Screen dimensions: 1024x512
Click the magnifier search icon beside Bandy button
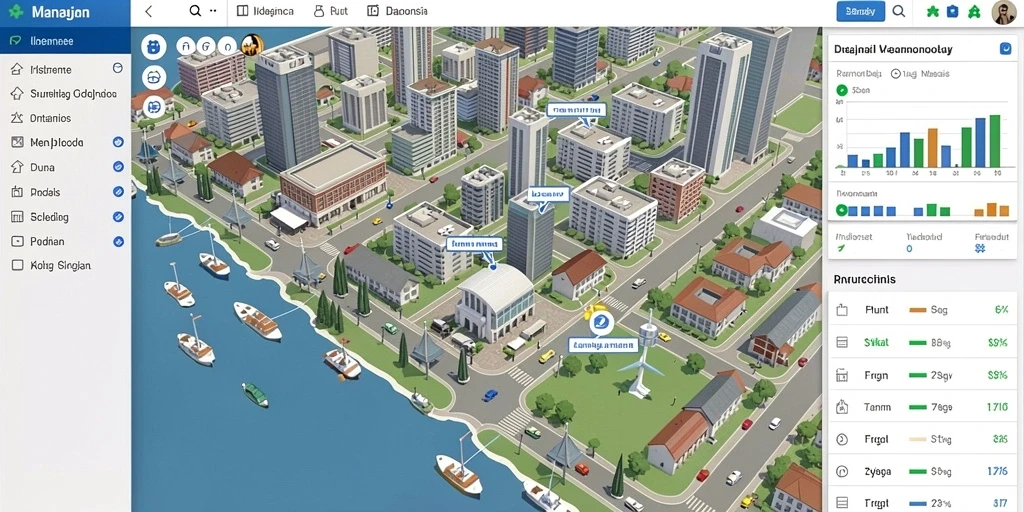(x=899, y=11)
